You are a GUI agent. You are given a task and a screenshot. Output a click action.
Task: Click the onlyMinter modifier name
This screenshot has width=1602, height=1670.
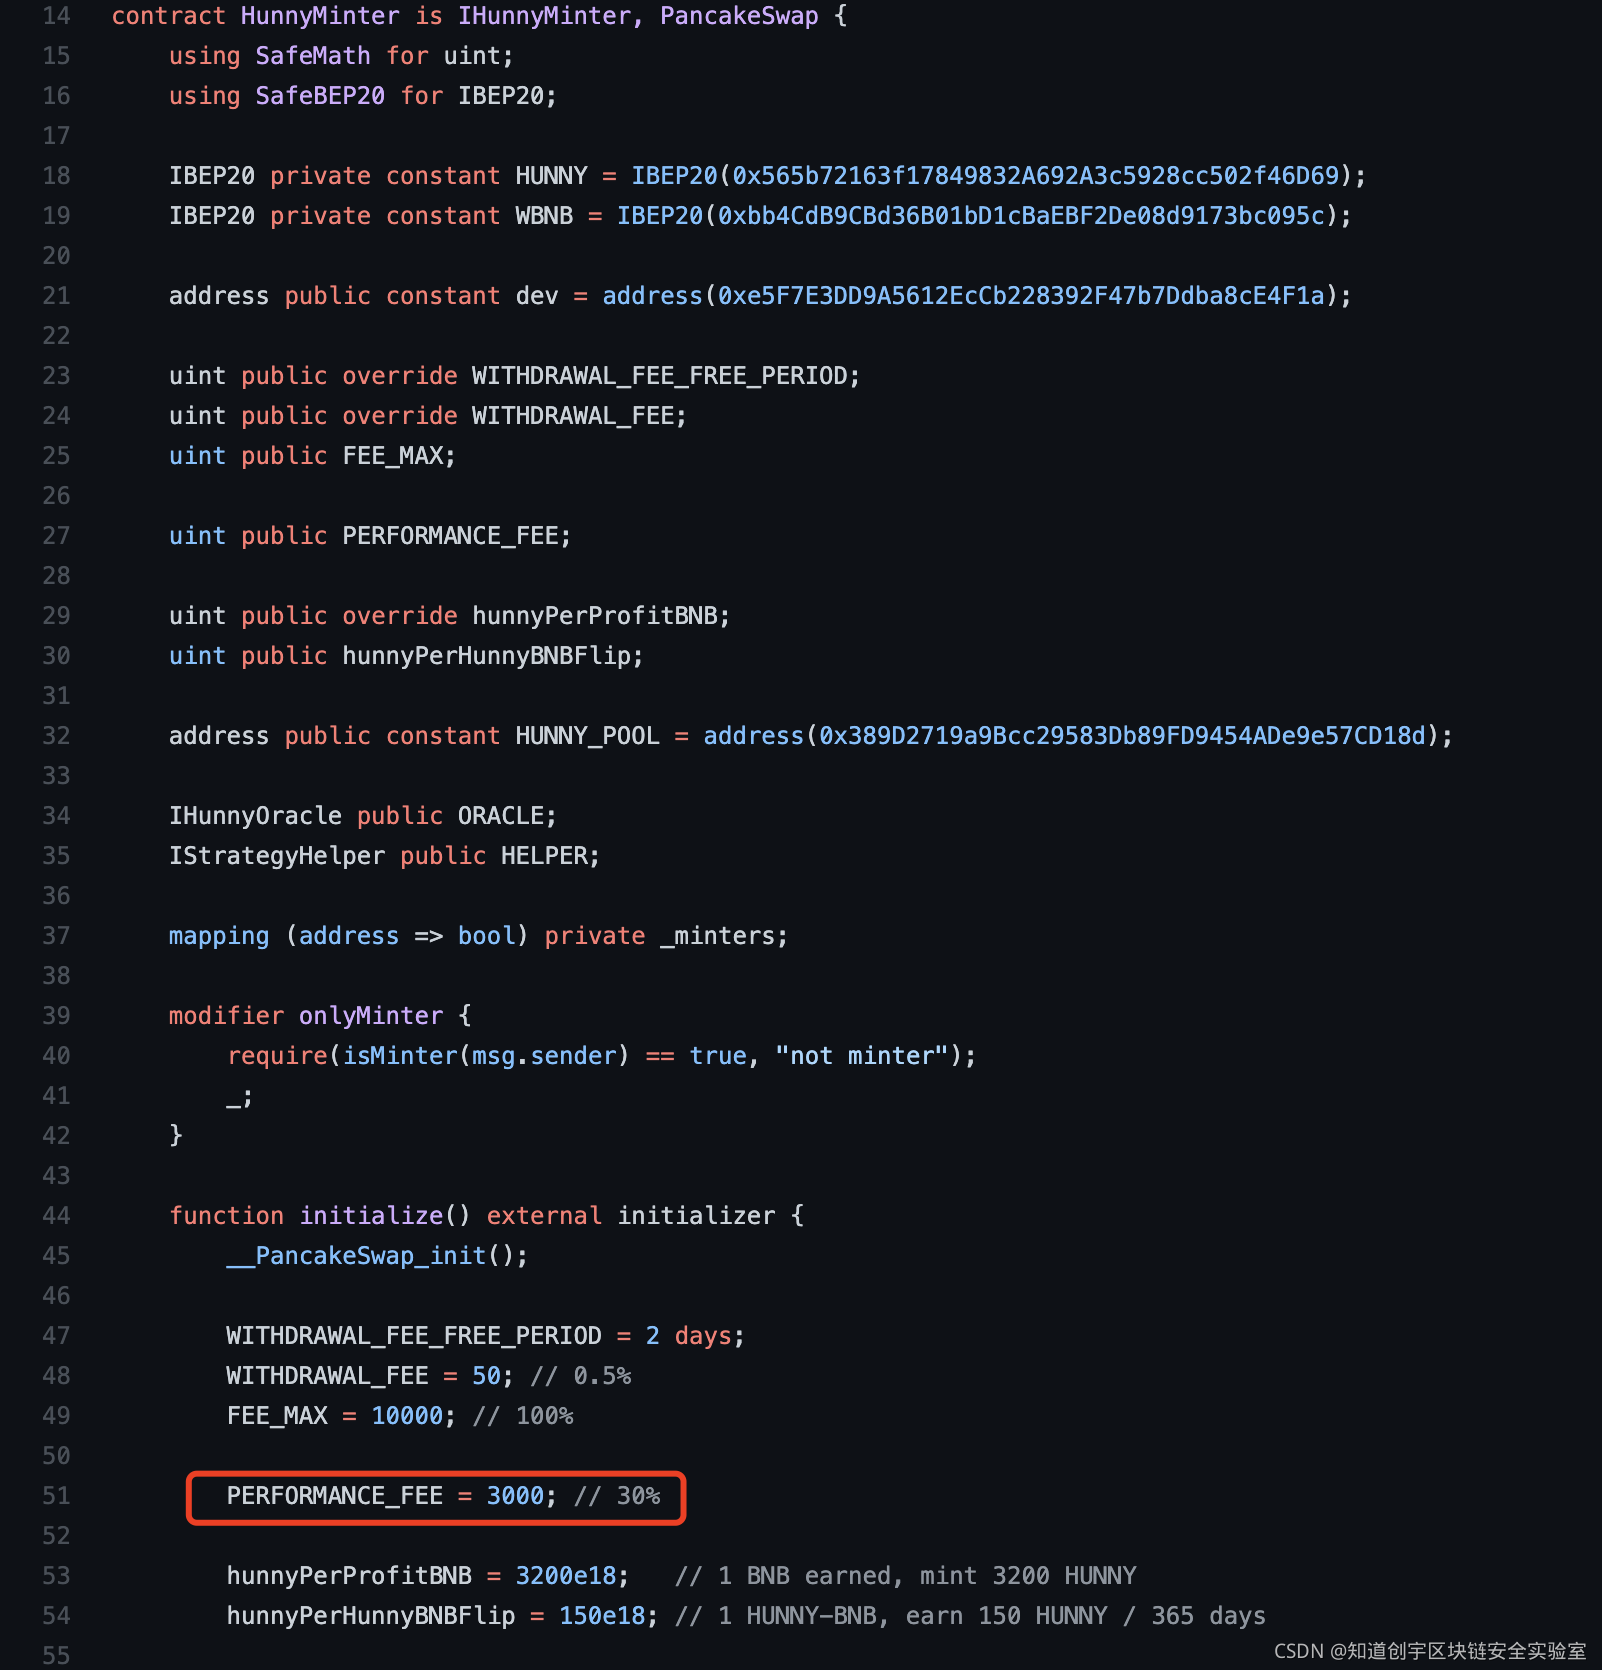(x=371, y=1016)
